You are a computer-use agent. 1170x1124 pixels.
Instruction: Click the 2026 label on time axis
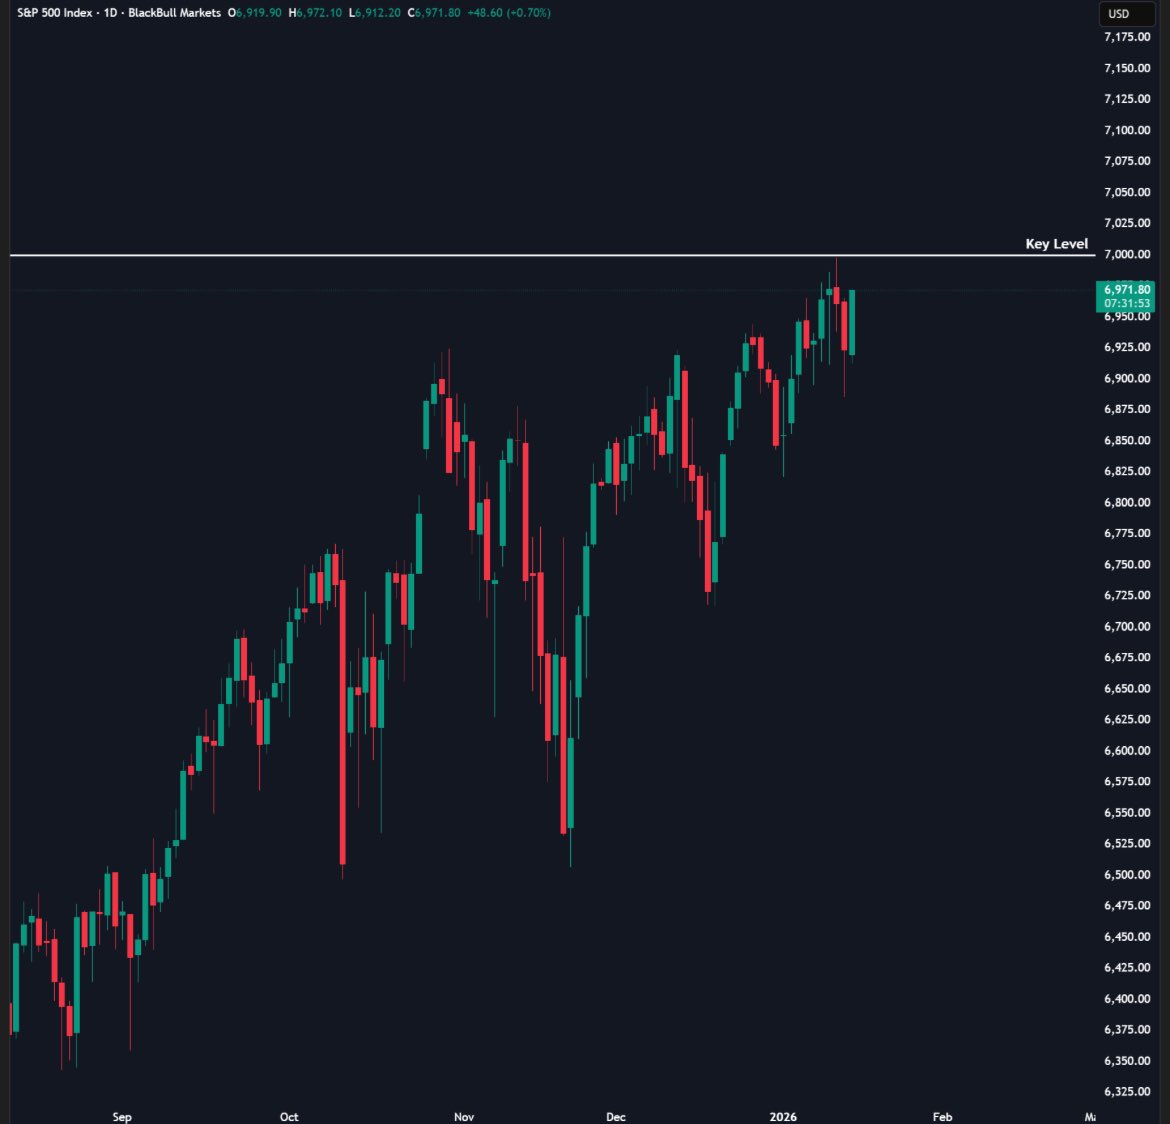(x=783, y=1117)
